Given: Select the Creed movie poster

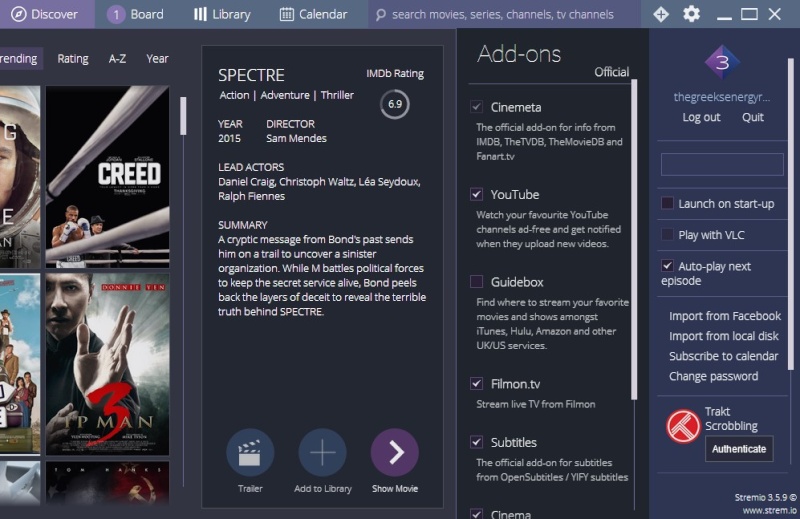Looking at the screenshot, I should click(107, 177).
